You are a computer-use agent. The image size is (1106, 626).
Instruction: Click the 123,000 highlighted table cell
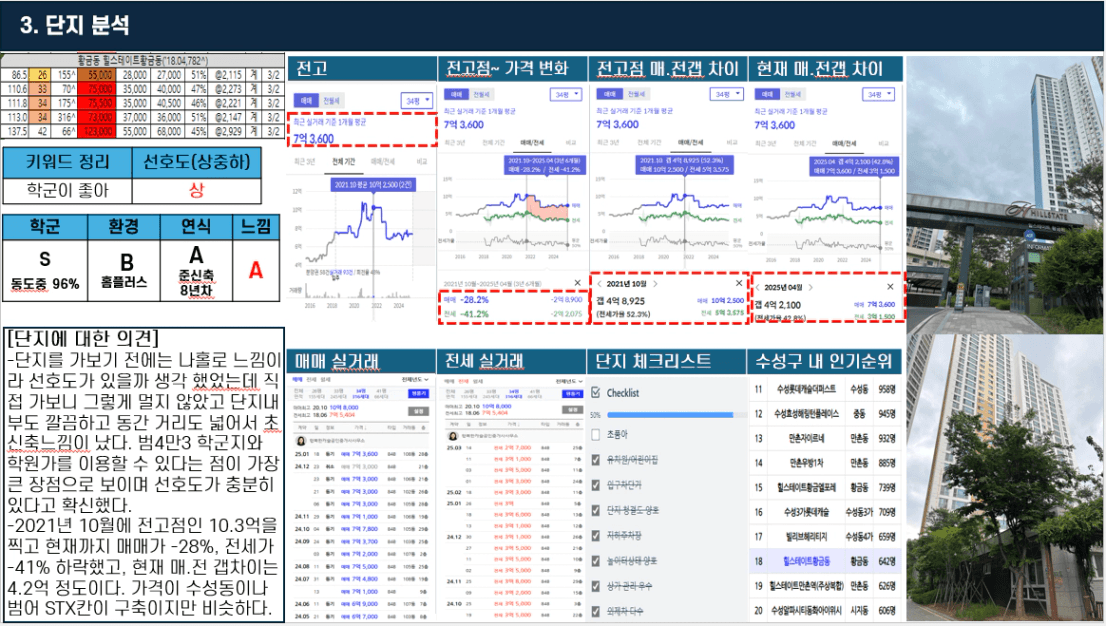point(96,131)
